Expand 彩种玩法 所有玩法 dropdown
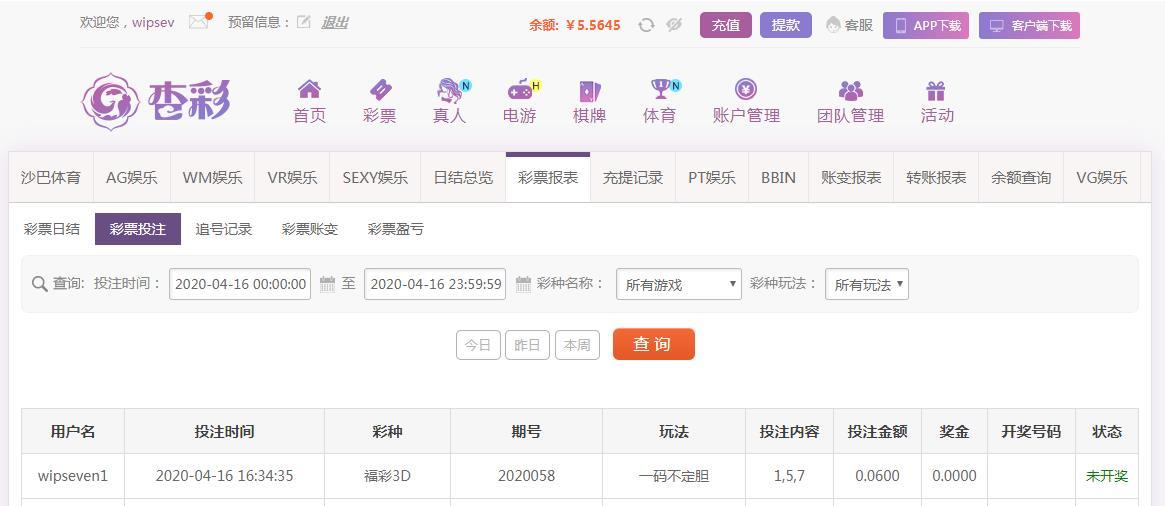1165x506 pixels. point(866,285)
